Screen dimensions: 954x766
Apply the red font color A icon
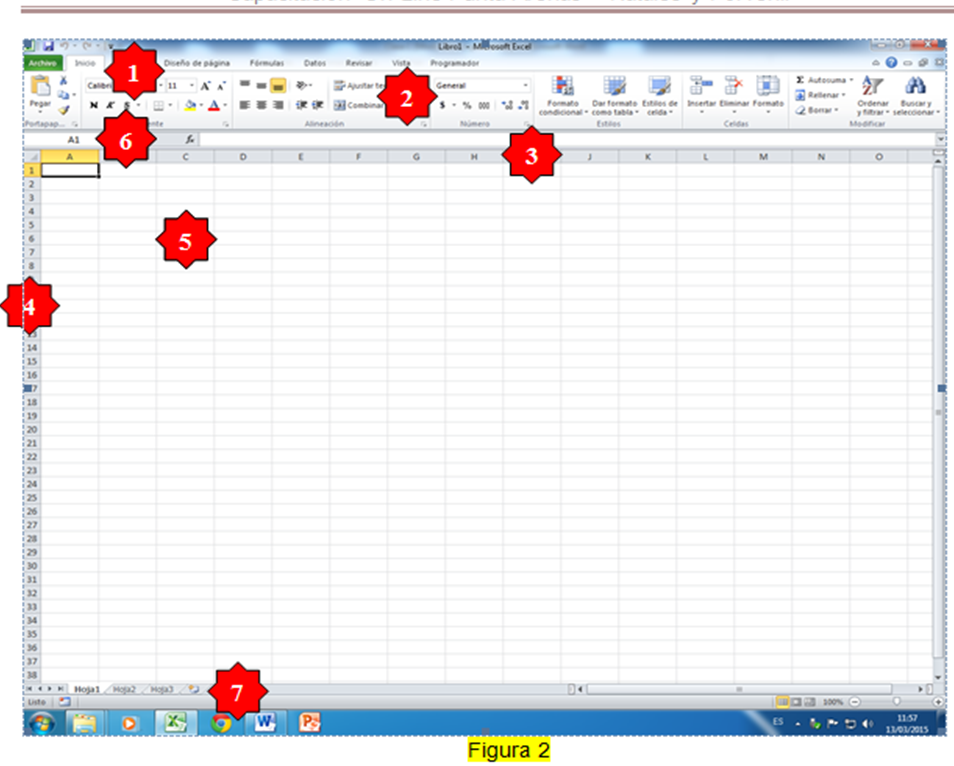(x=214, y=105)
